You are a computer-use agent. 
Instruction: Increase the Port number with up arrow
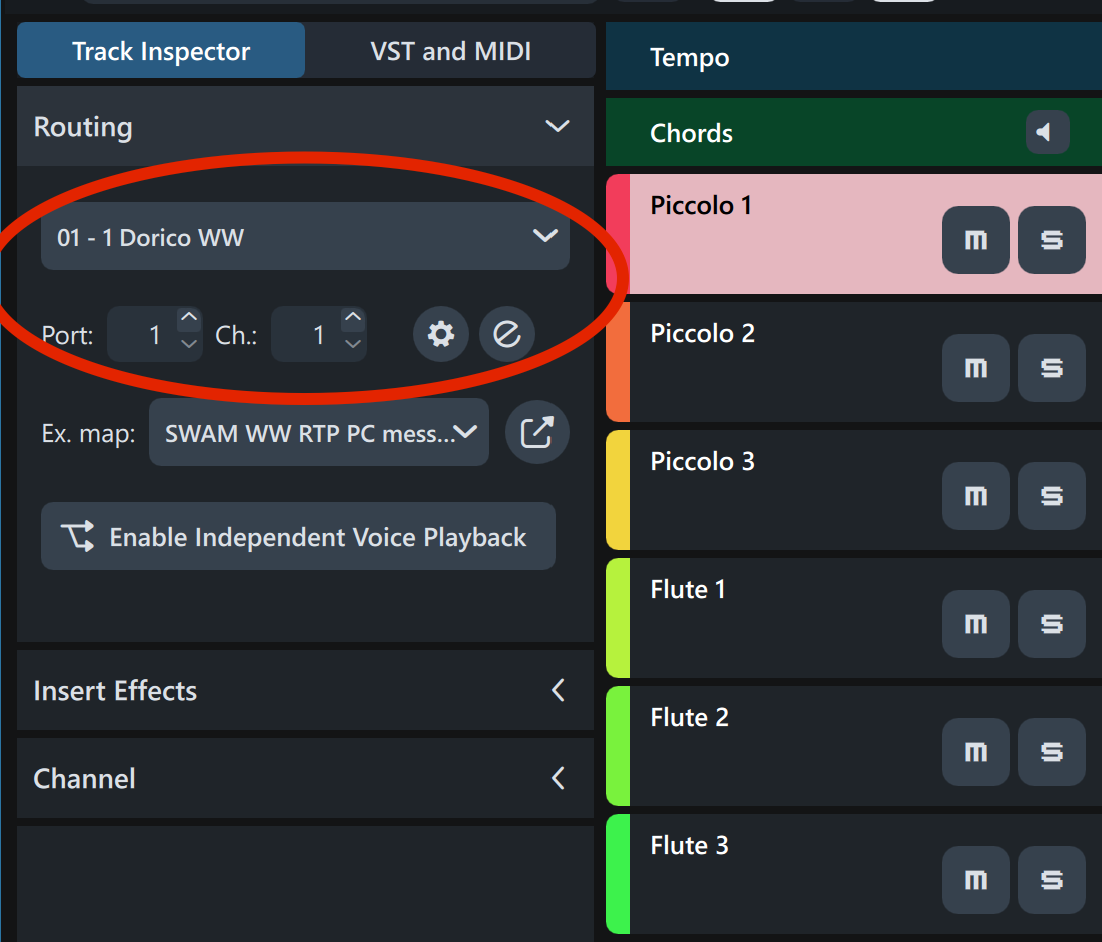(189, 318)
